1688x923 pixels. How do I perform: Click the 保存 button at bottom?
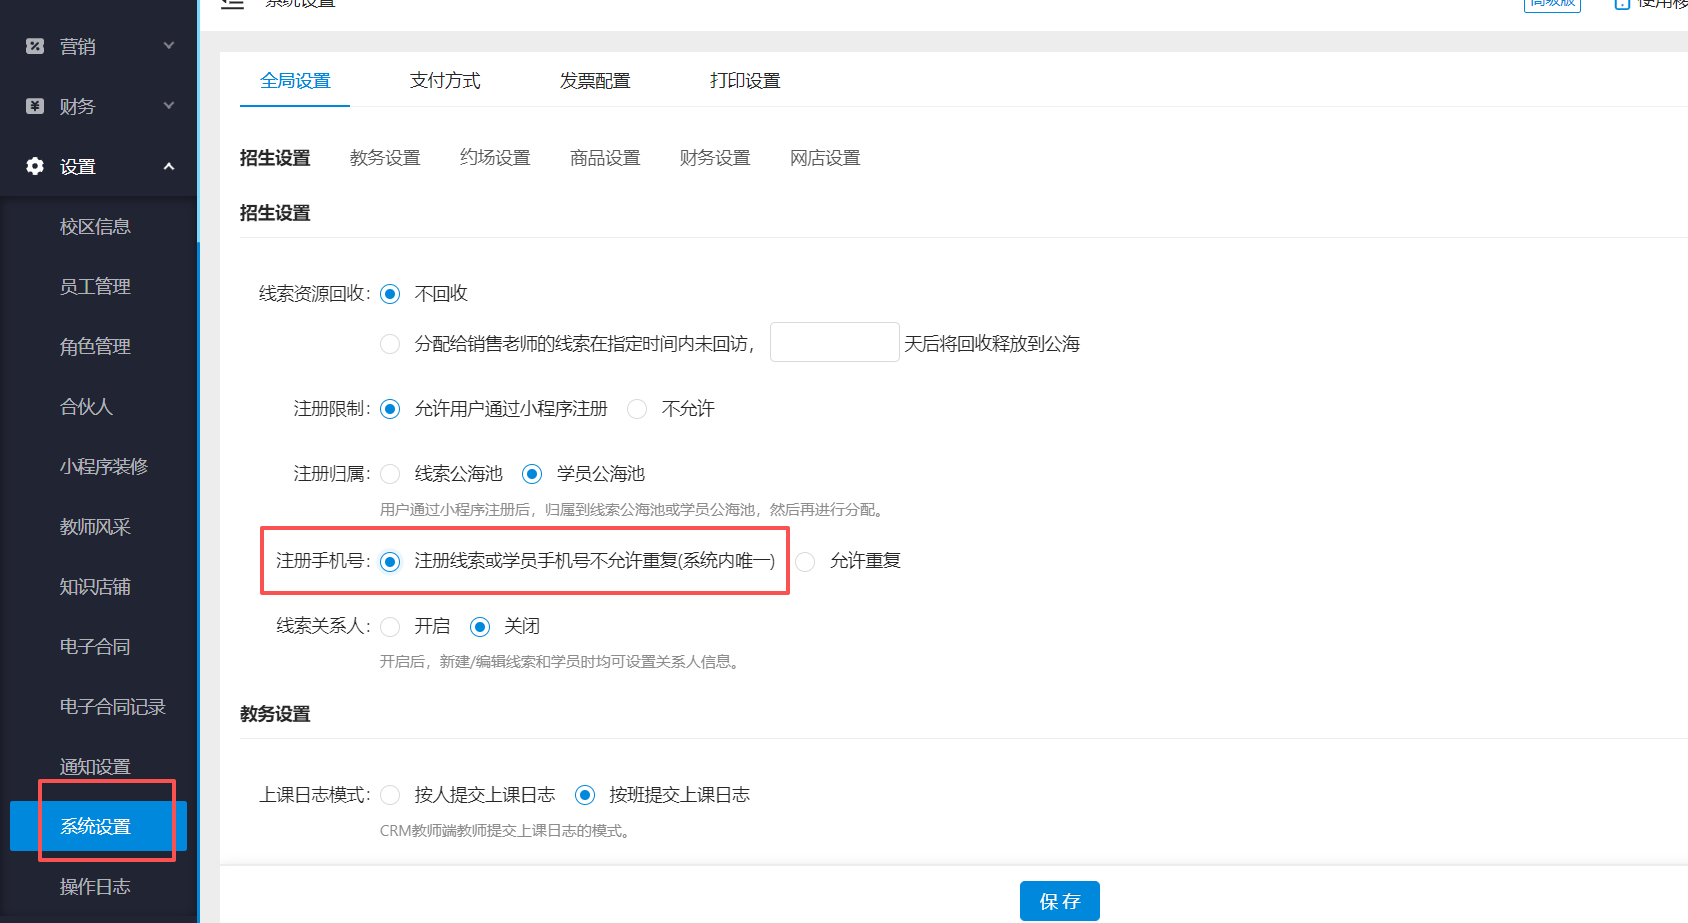point(1059,900)
